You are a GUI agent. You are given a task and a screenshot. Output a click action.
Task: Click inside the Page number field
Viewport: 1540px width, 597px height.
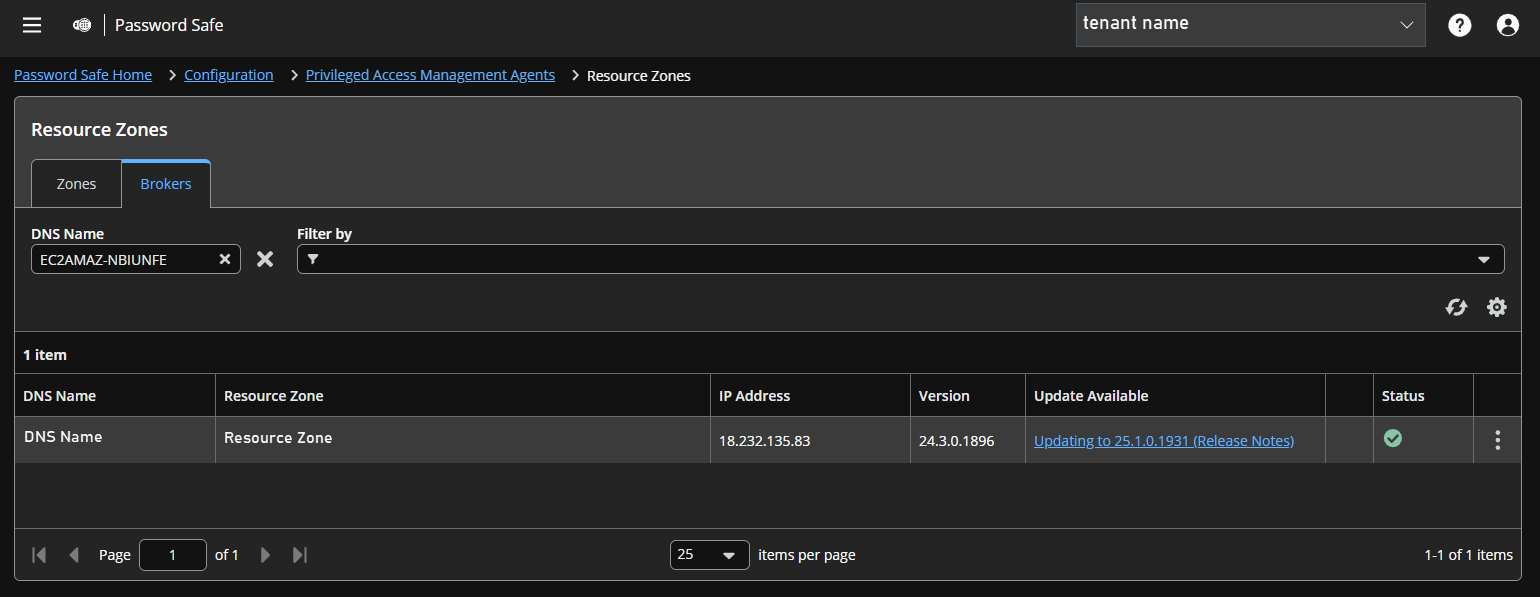point(172,554)
